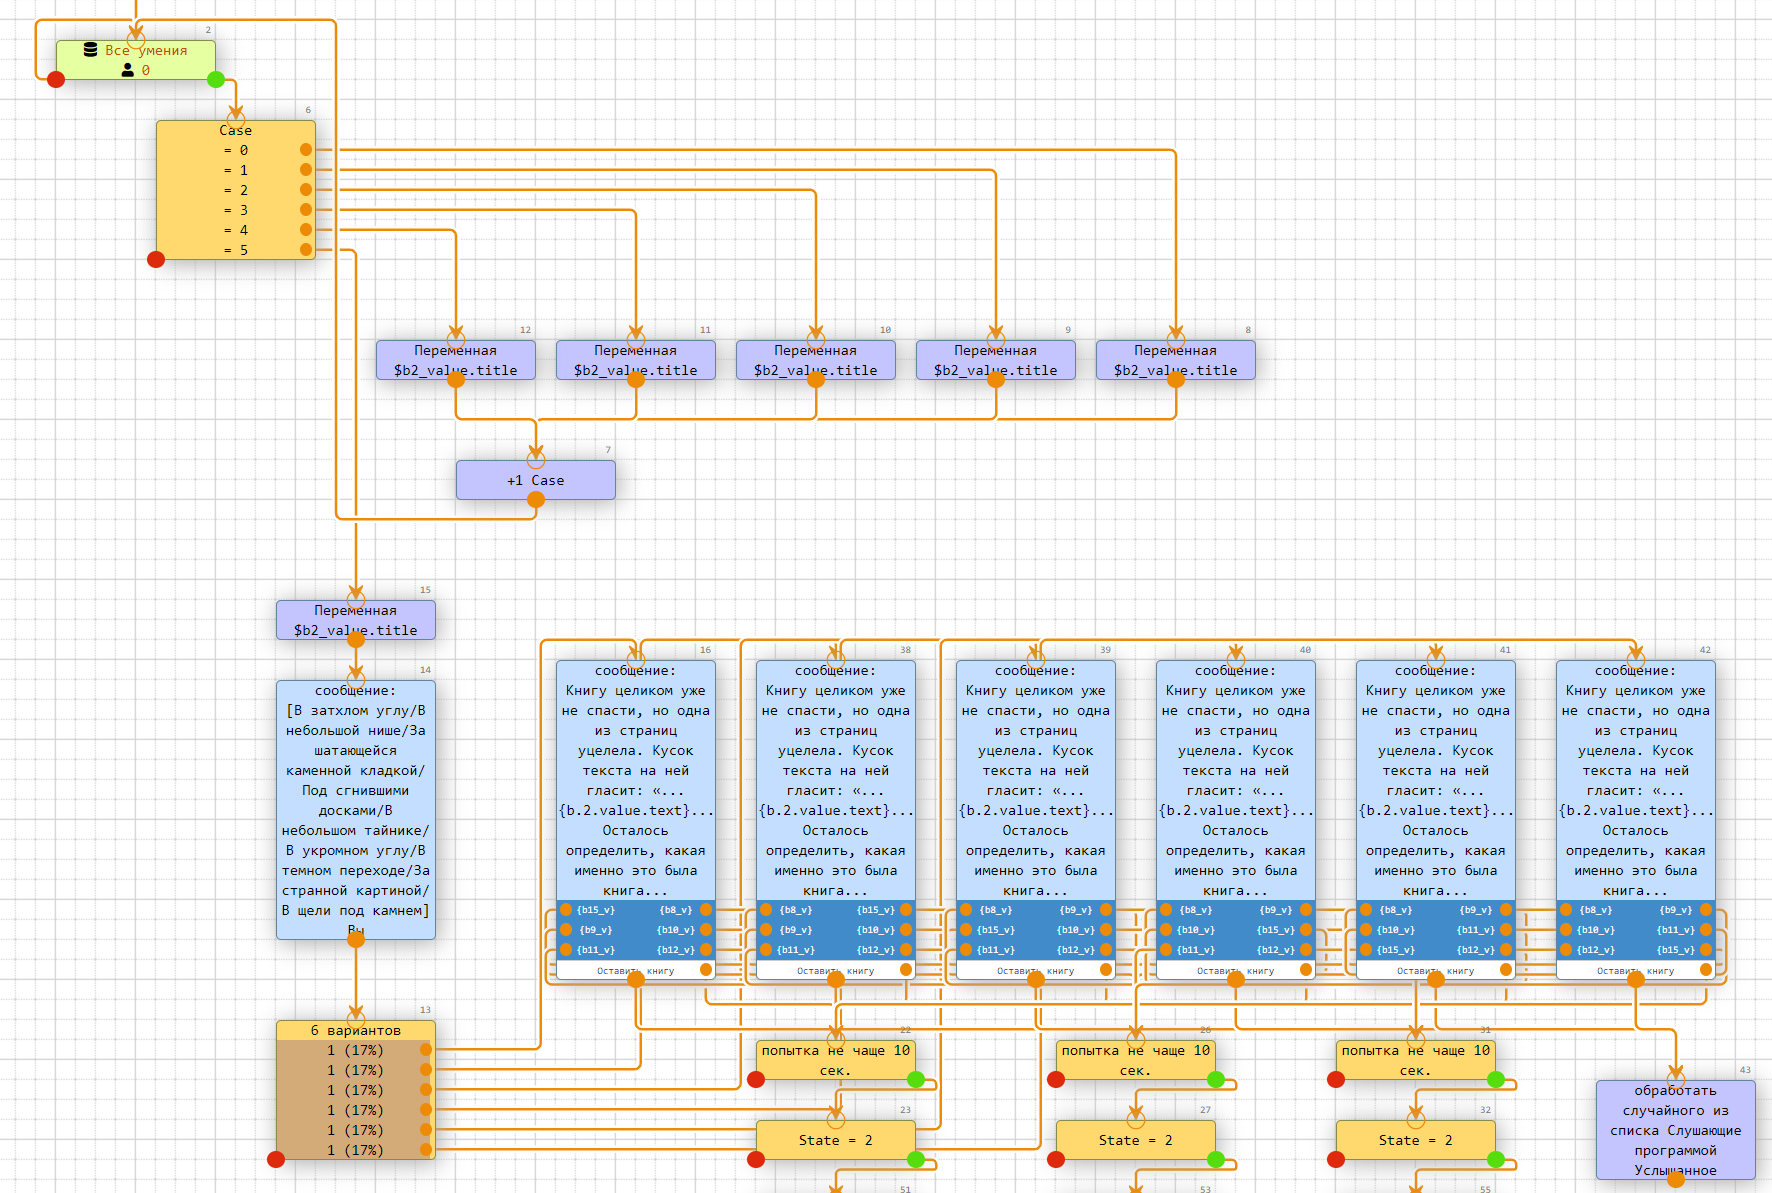Select node 43 'обработать случайного из списка Слушающие'
The height and width of the screenshot is (1193, 1772).
coord(1676,1130)
